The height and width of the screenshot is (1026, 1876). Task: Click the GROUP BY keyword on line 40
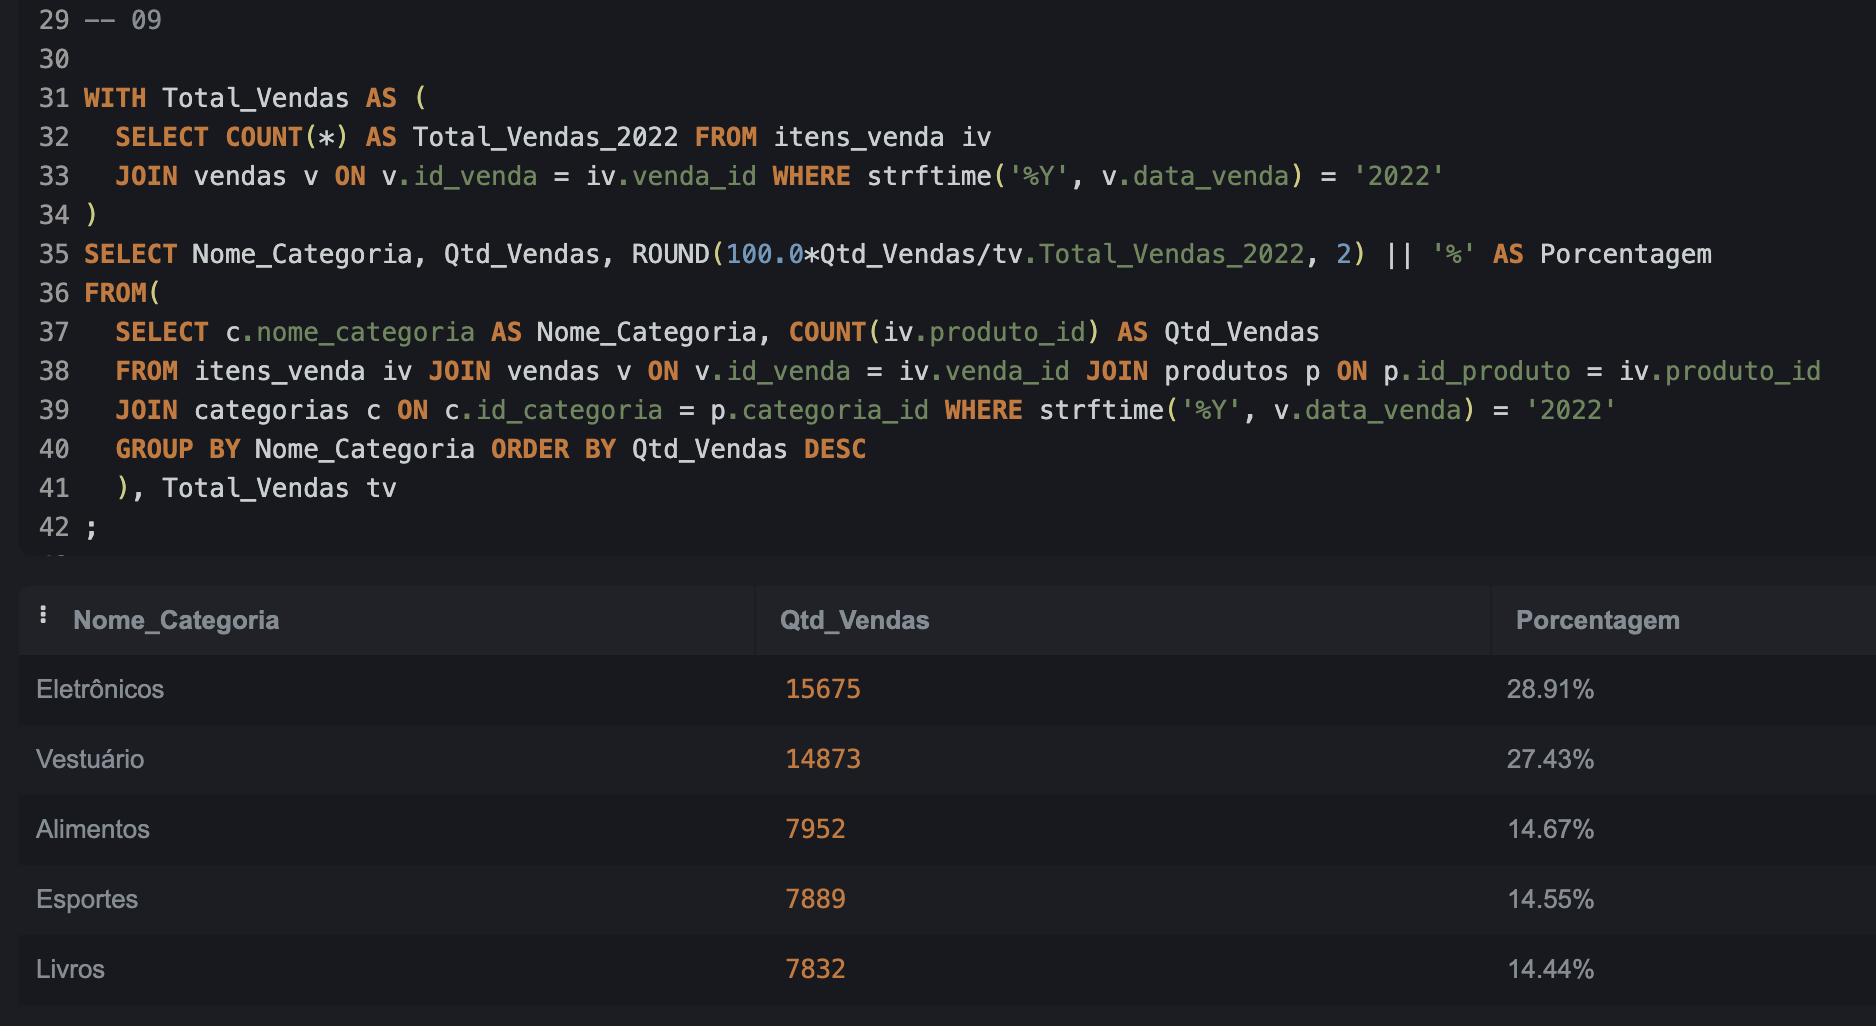click(178, 449)
